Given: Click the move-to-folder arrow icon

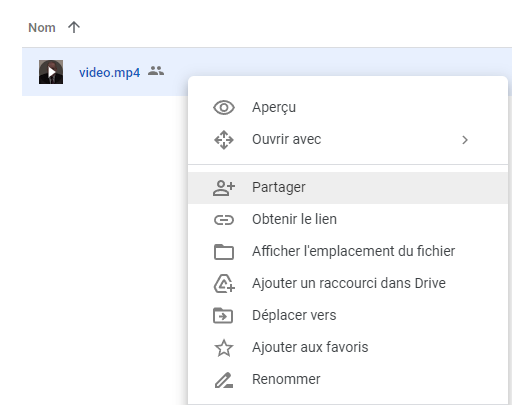Looking at the screenshot, I should click(x=223, y=315).
